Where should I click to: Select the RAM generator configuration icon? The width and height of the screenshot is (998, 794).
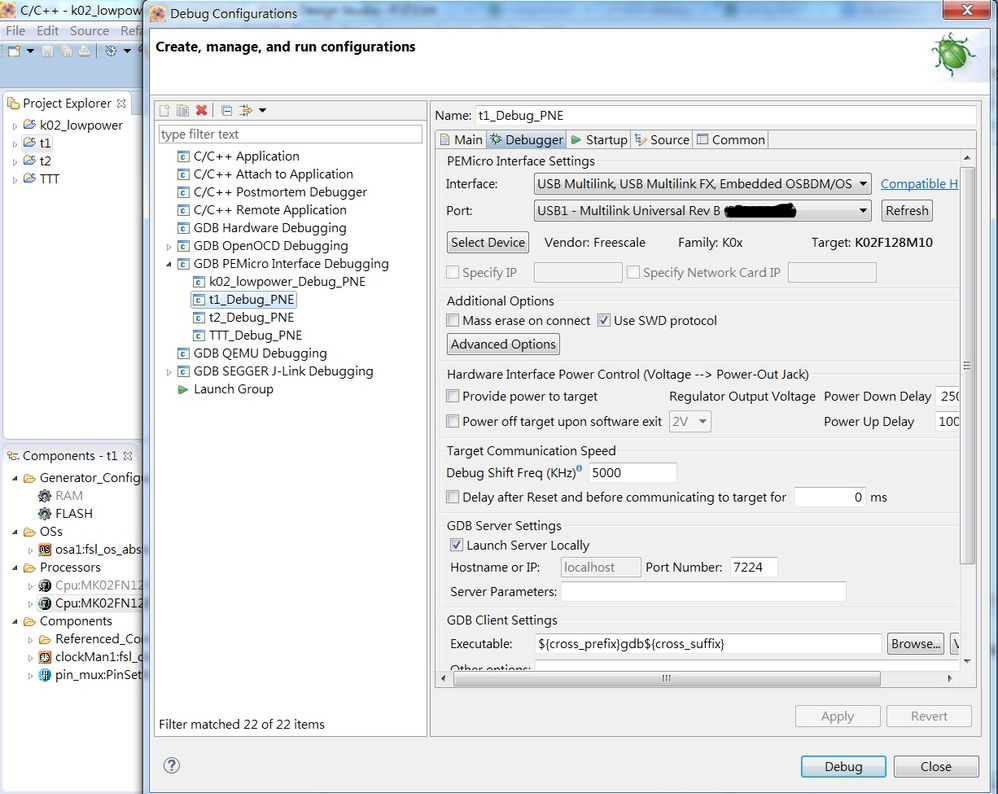pyautogui.click(x=45, y=495)
